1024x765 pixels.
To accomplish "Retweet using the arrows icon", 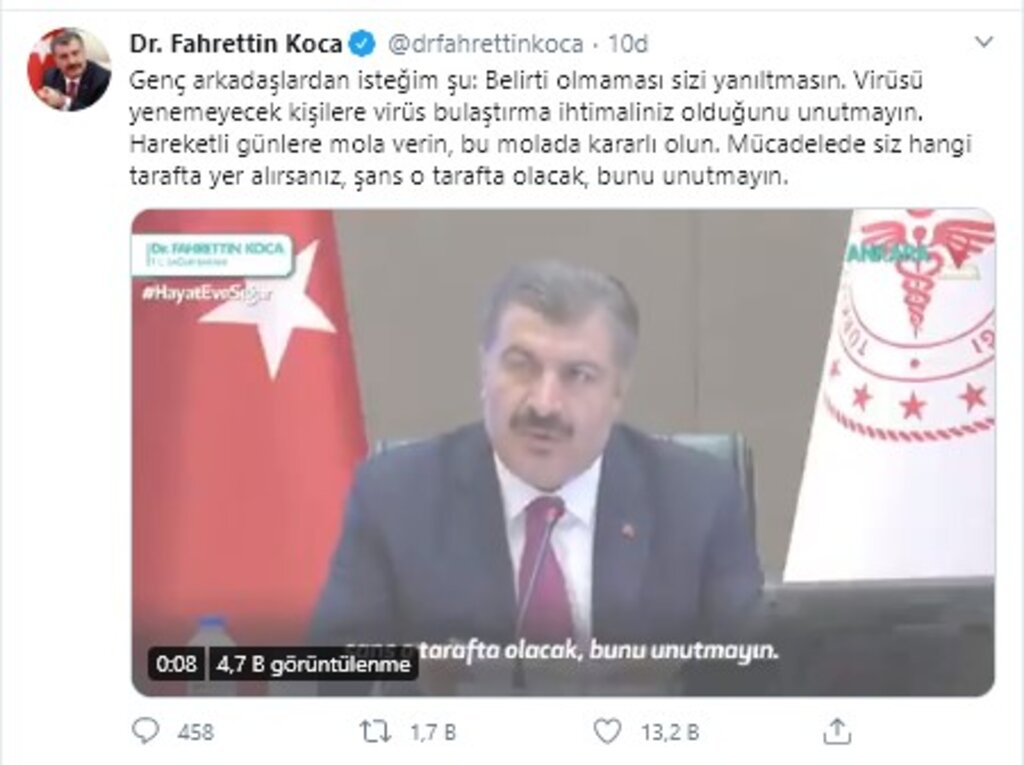I will [376, 731].
